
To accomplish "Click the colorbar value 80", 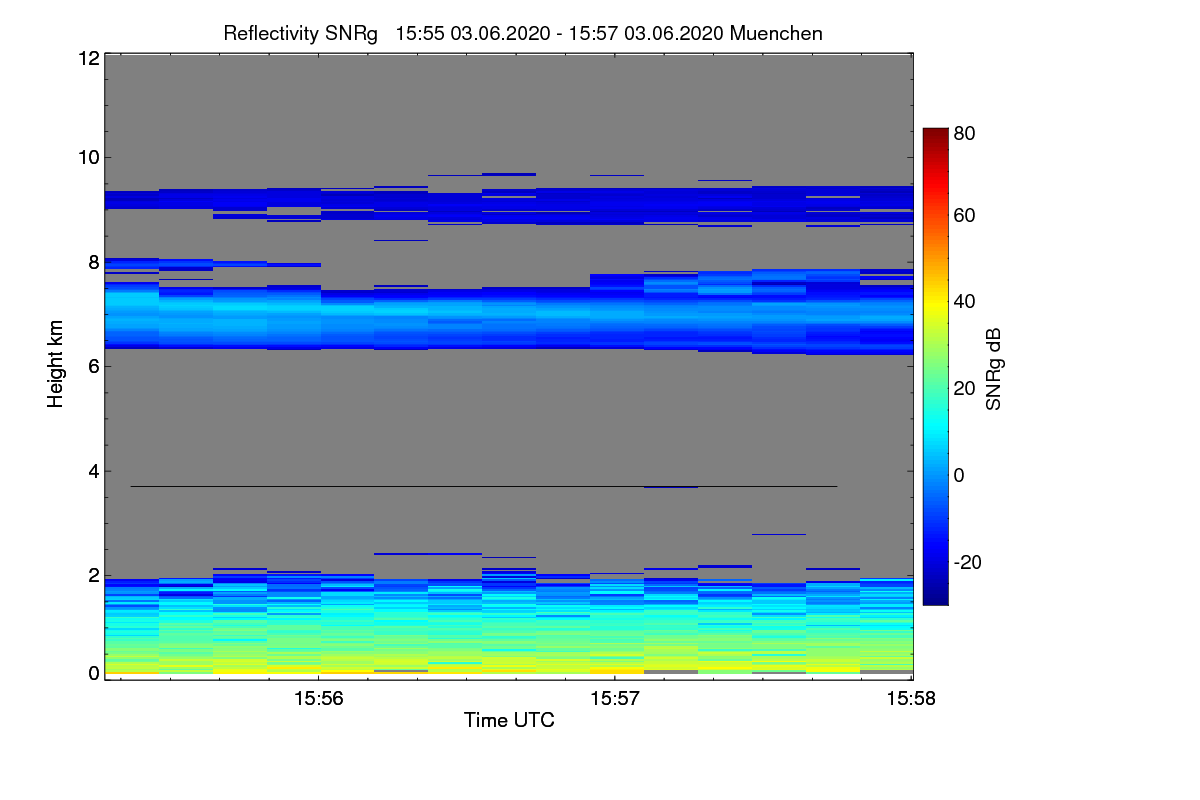I will coord(965,131).
